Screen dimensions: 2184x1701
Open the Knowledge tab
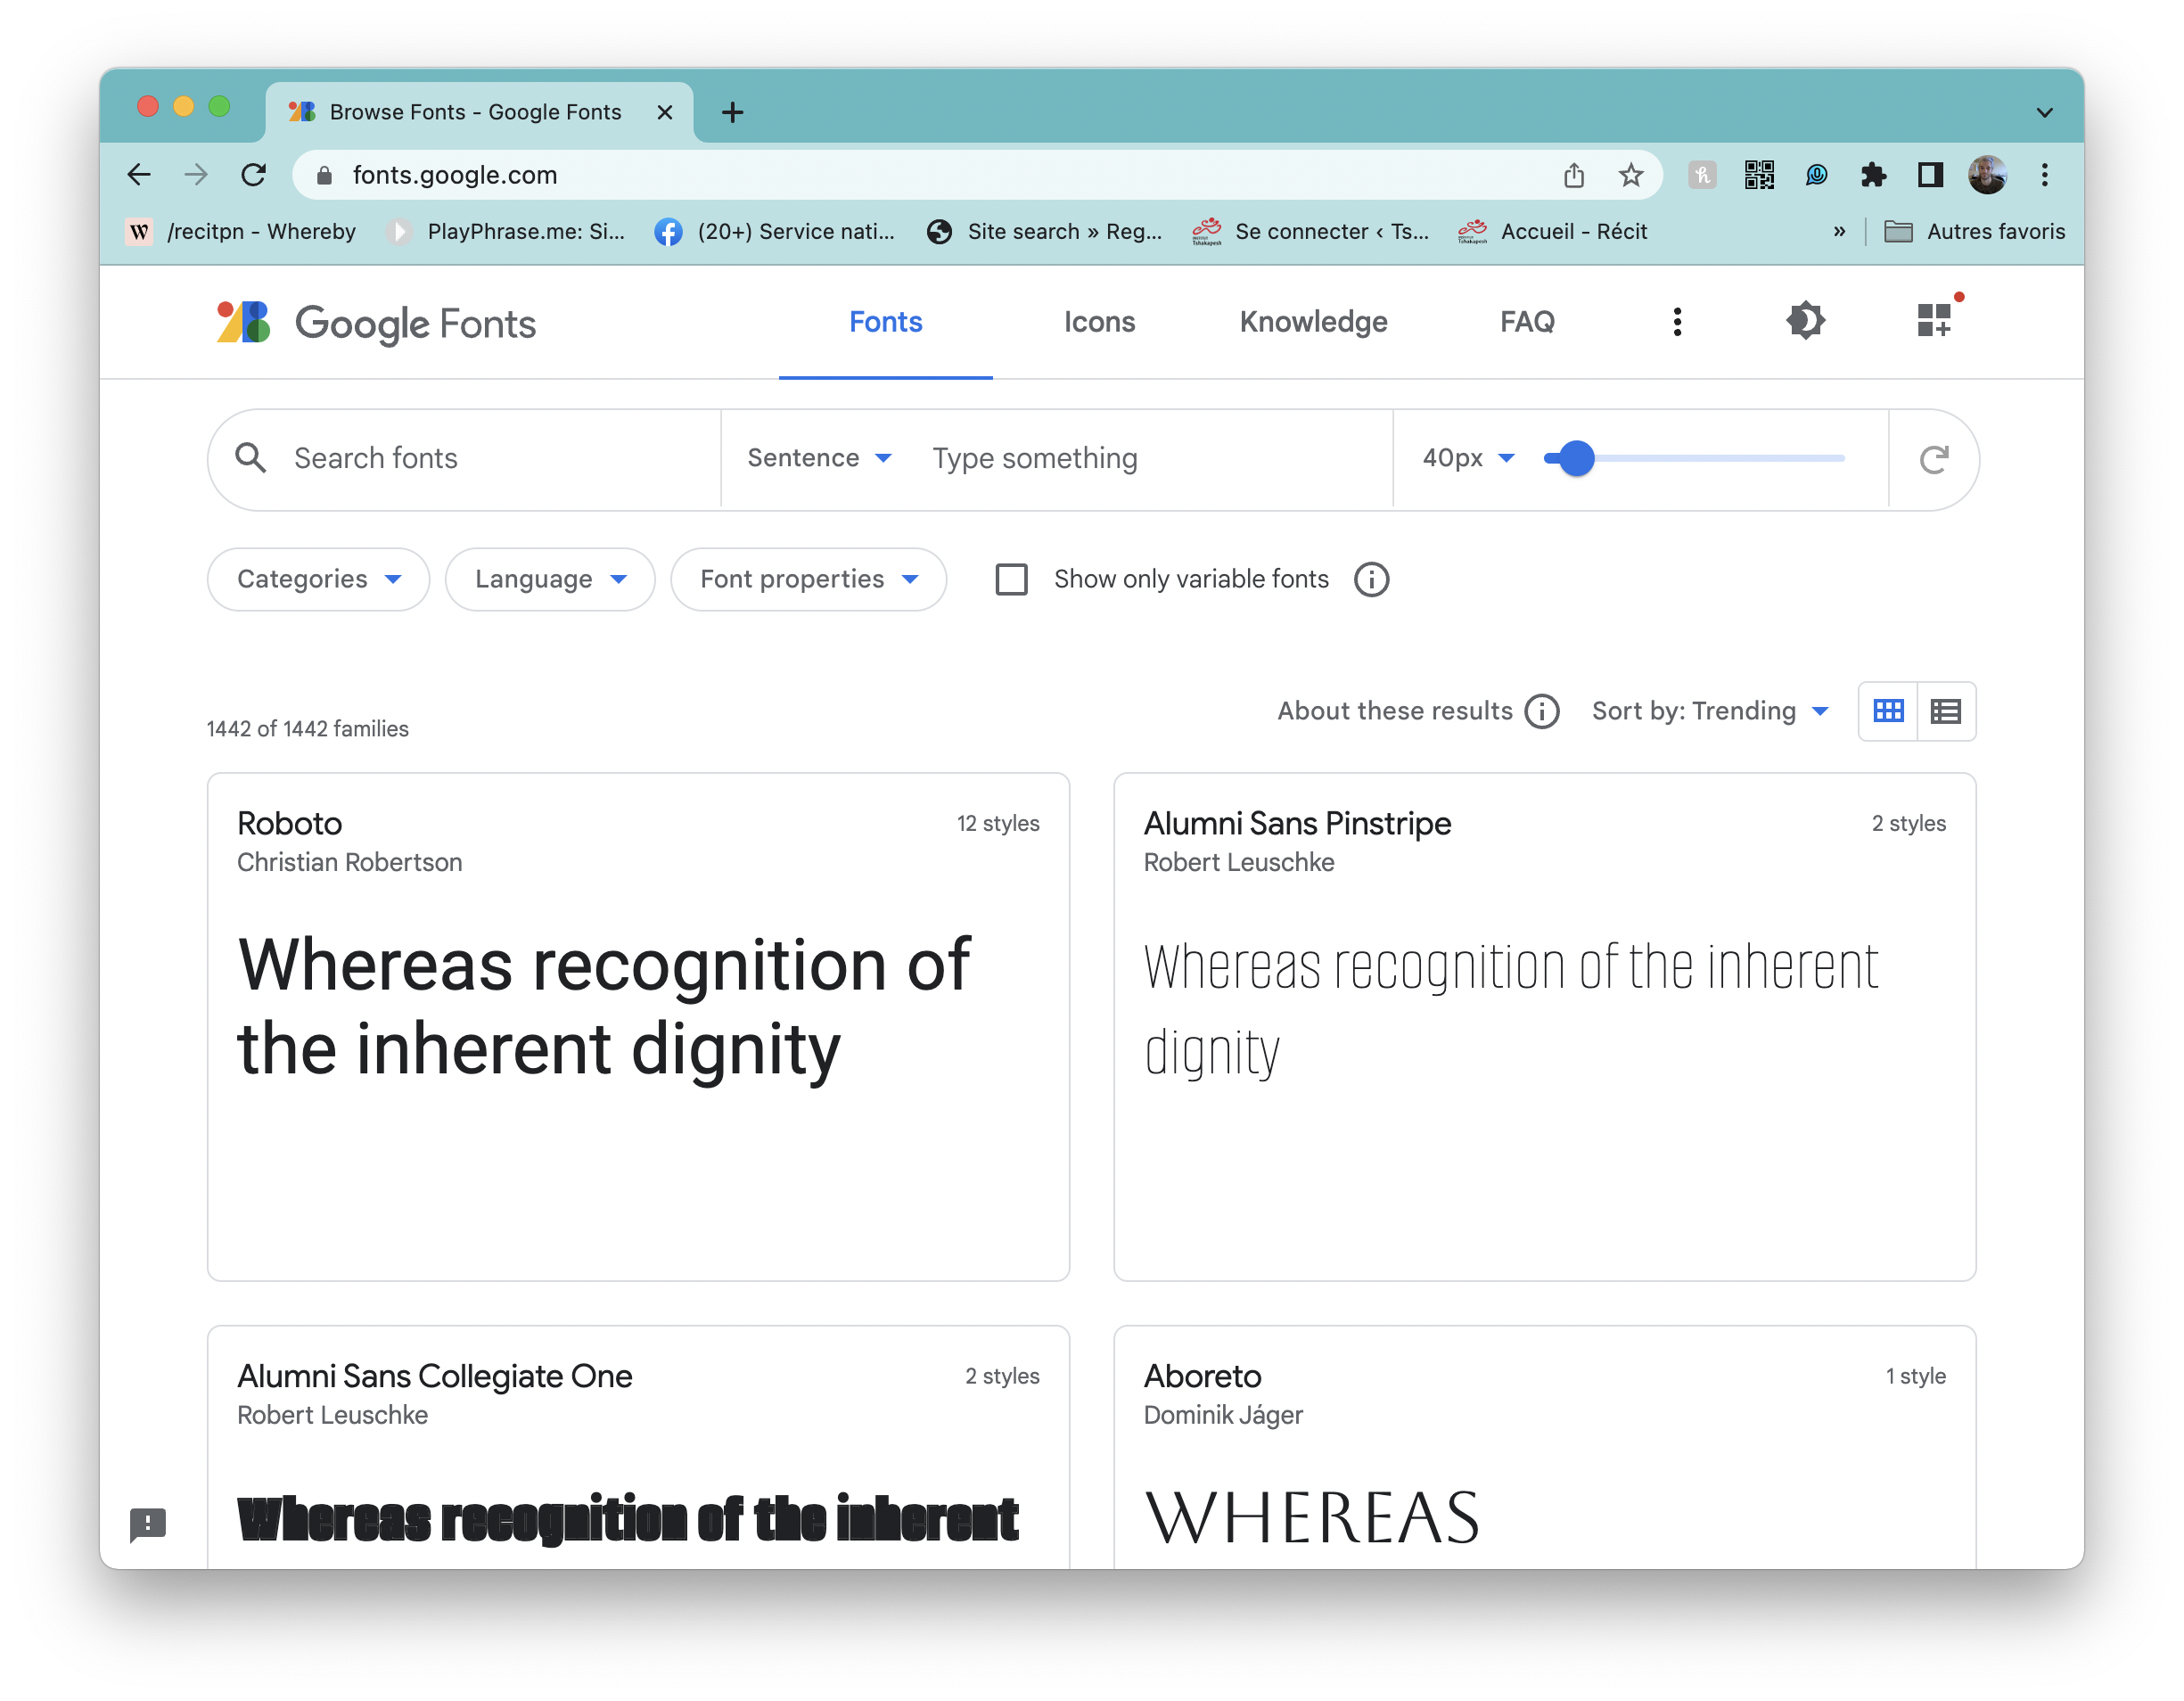click(x=1313, y=322)
